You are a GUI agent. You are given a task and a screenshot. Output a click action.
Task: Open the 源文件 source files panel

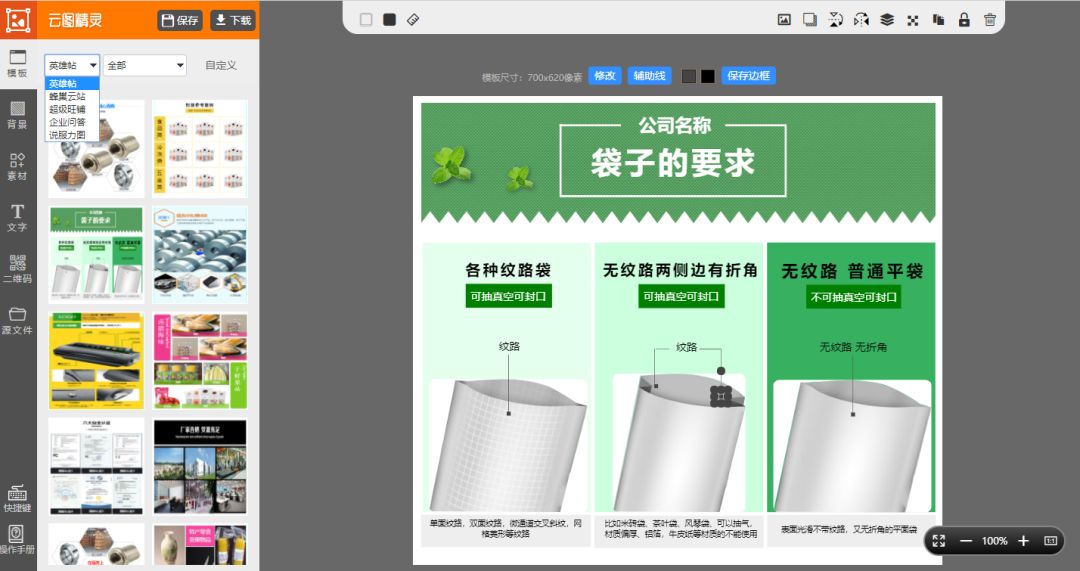click(x=17, y=321)
